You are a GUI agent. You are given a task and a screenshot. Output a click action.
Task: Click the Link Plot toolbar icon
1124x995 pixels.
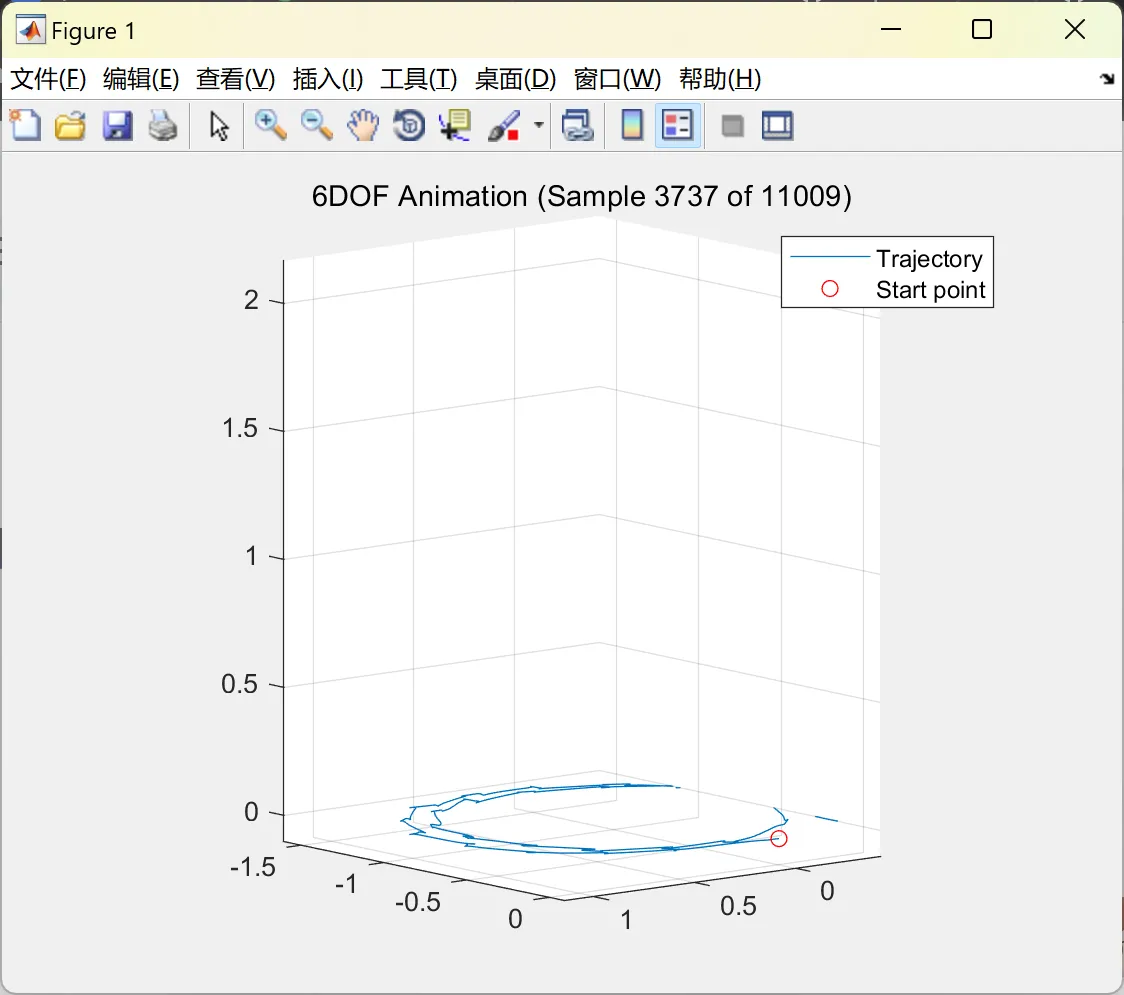578,125
